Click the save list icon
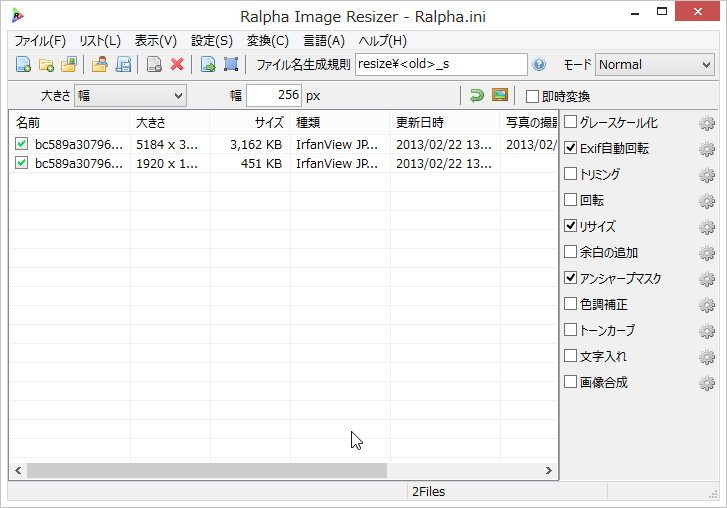The image size is (727, 508). click(123, 64)
